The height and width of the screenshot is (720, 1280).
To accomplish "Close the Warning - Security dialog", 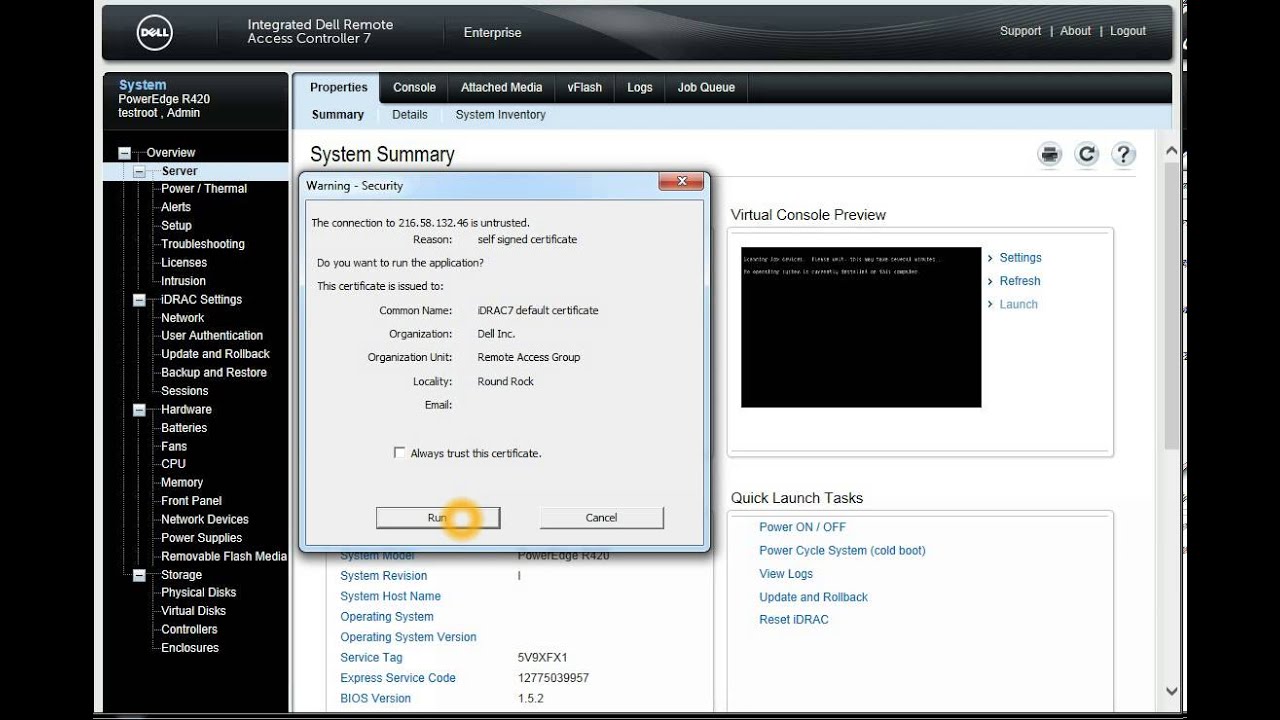I will (682, 182).
